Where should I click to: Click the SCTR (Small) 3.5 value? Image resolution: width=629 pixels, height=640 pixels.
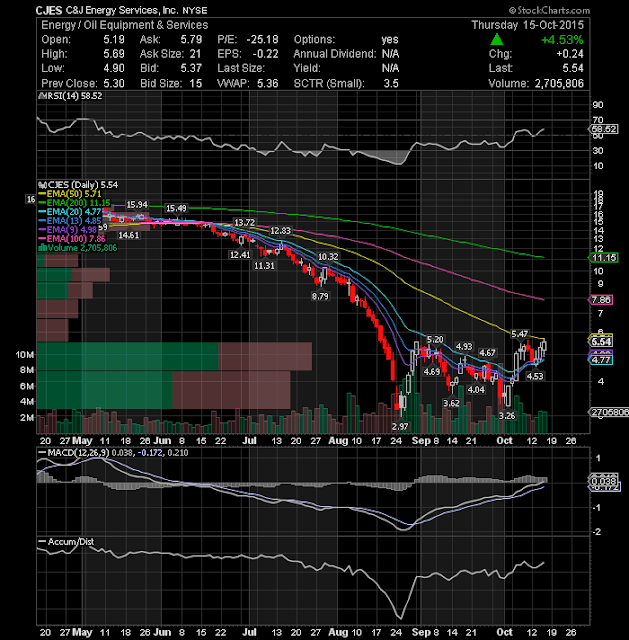pyautogui.click(x=391, y=83)
